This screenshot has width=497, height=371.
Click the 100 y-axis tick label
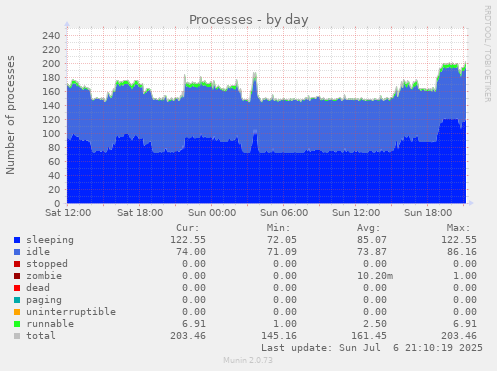(51, 134)
